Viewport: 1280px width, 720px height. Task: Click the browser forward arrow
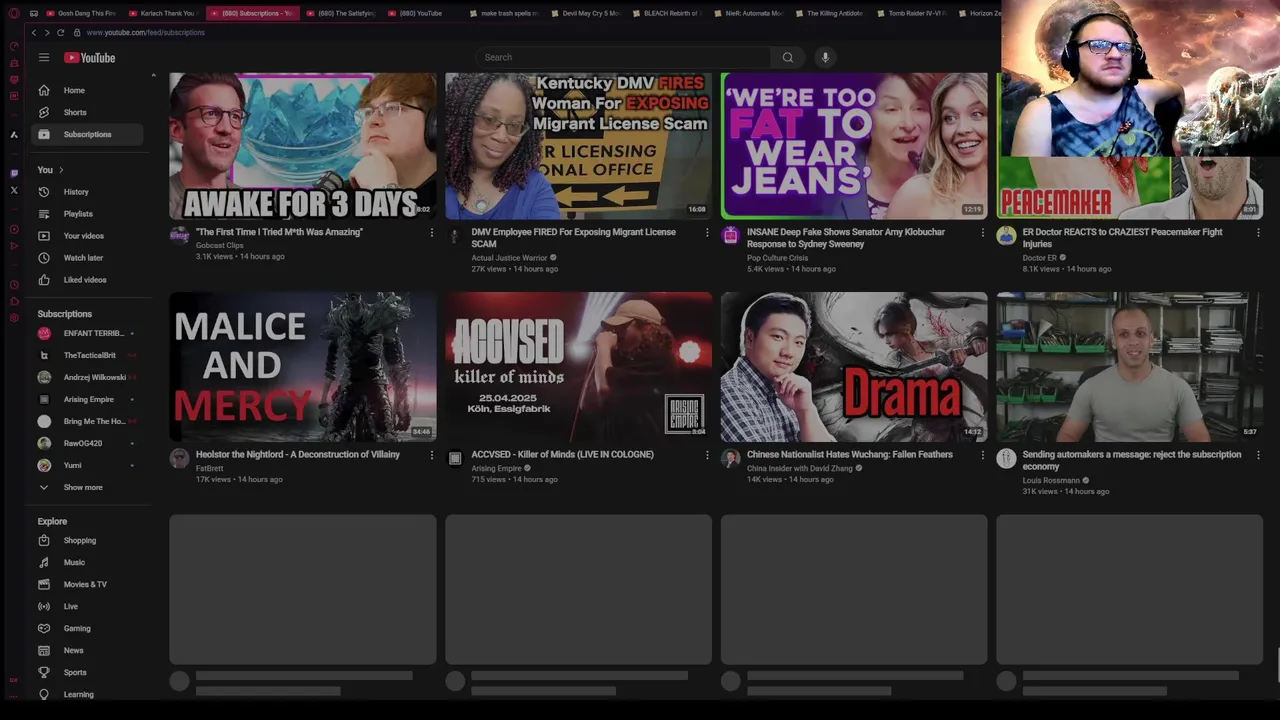(x=47, y=32)
